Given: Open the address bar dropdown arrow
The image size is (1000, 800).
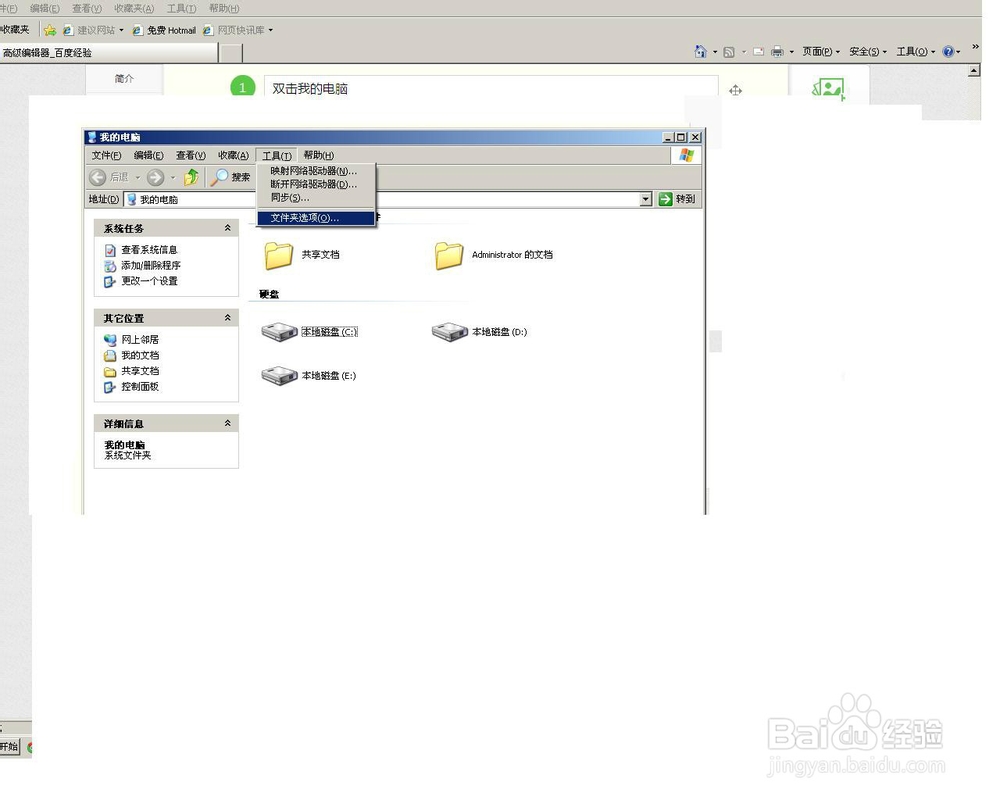Looking at the screenshot, I should coord(646,199).
